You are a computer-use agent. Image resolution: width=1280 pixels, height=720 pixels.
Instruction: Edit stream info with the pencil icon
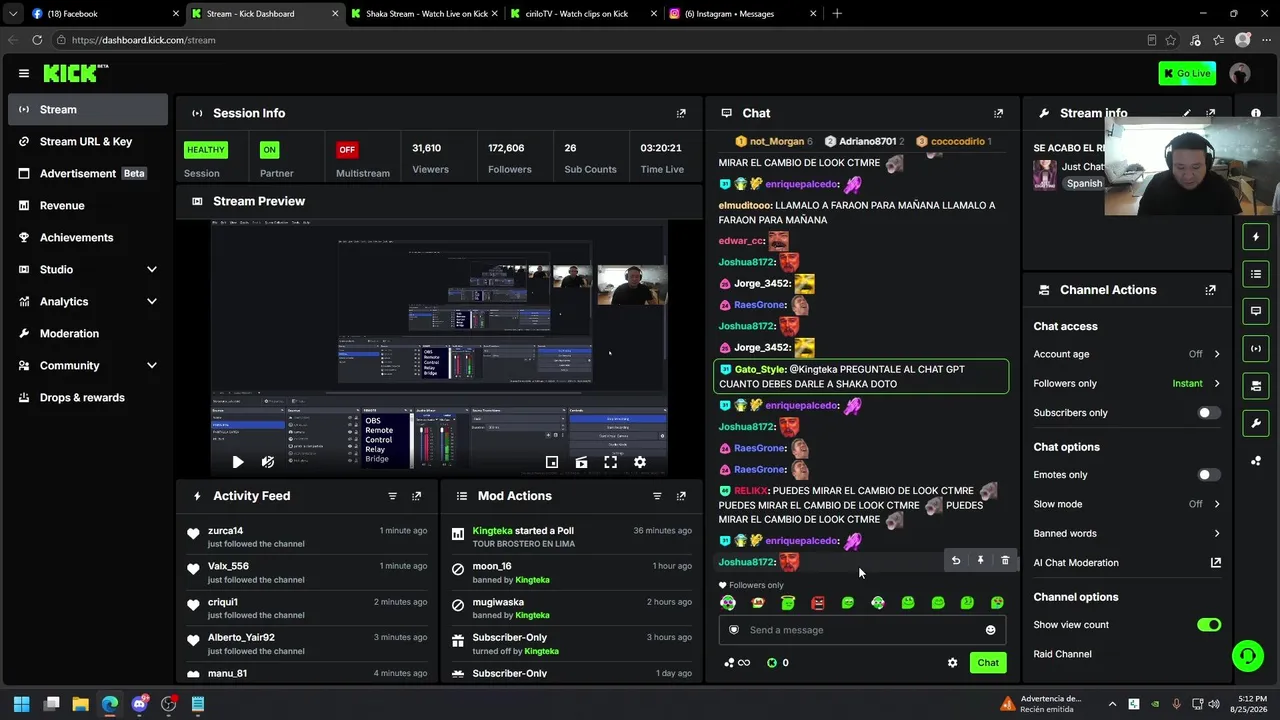click(x=1187, y=113)
